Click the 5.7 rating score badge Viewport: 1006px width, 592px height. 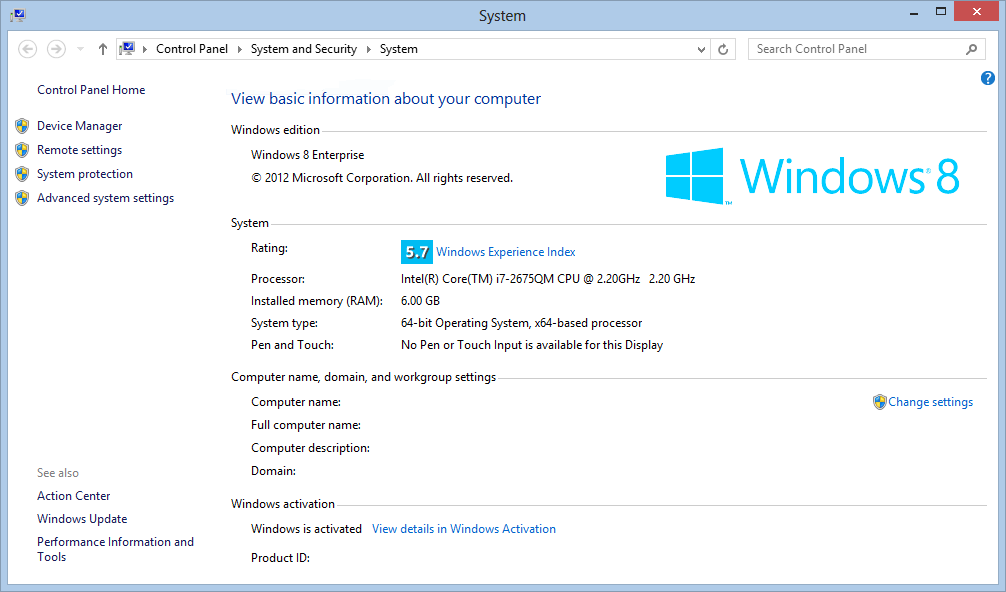pos(417,252)
